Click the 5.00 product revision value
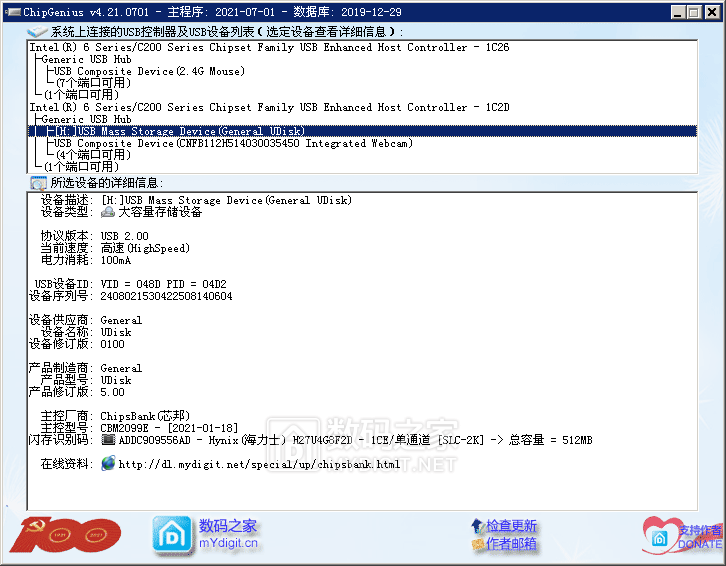 [113, 392]
